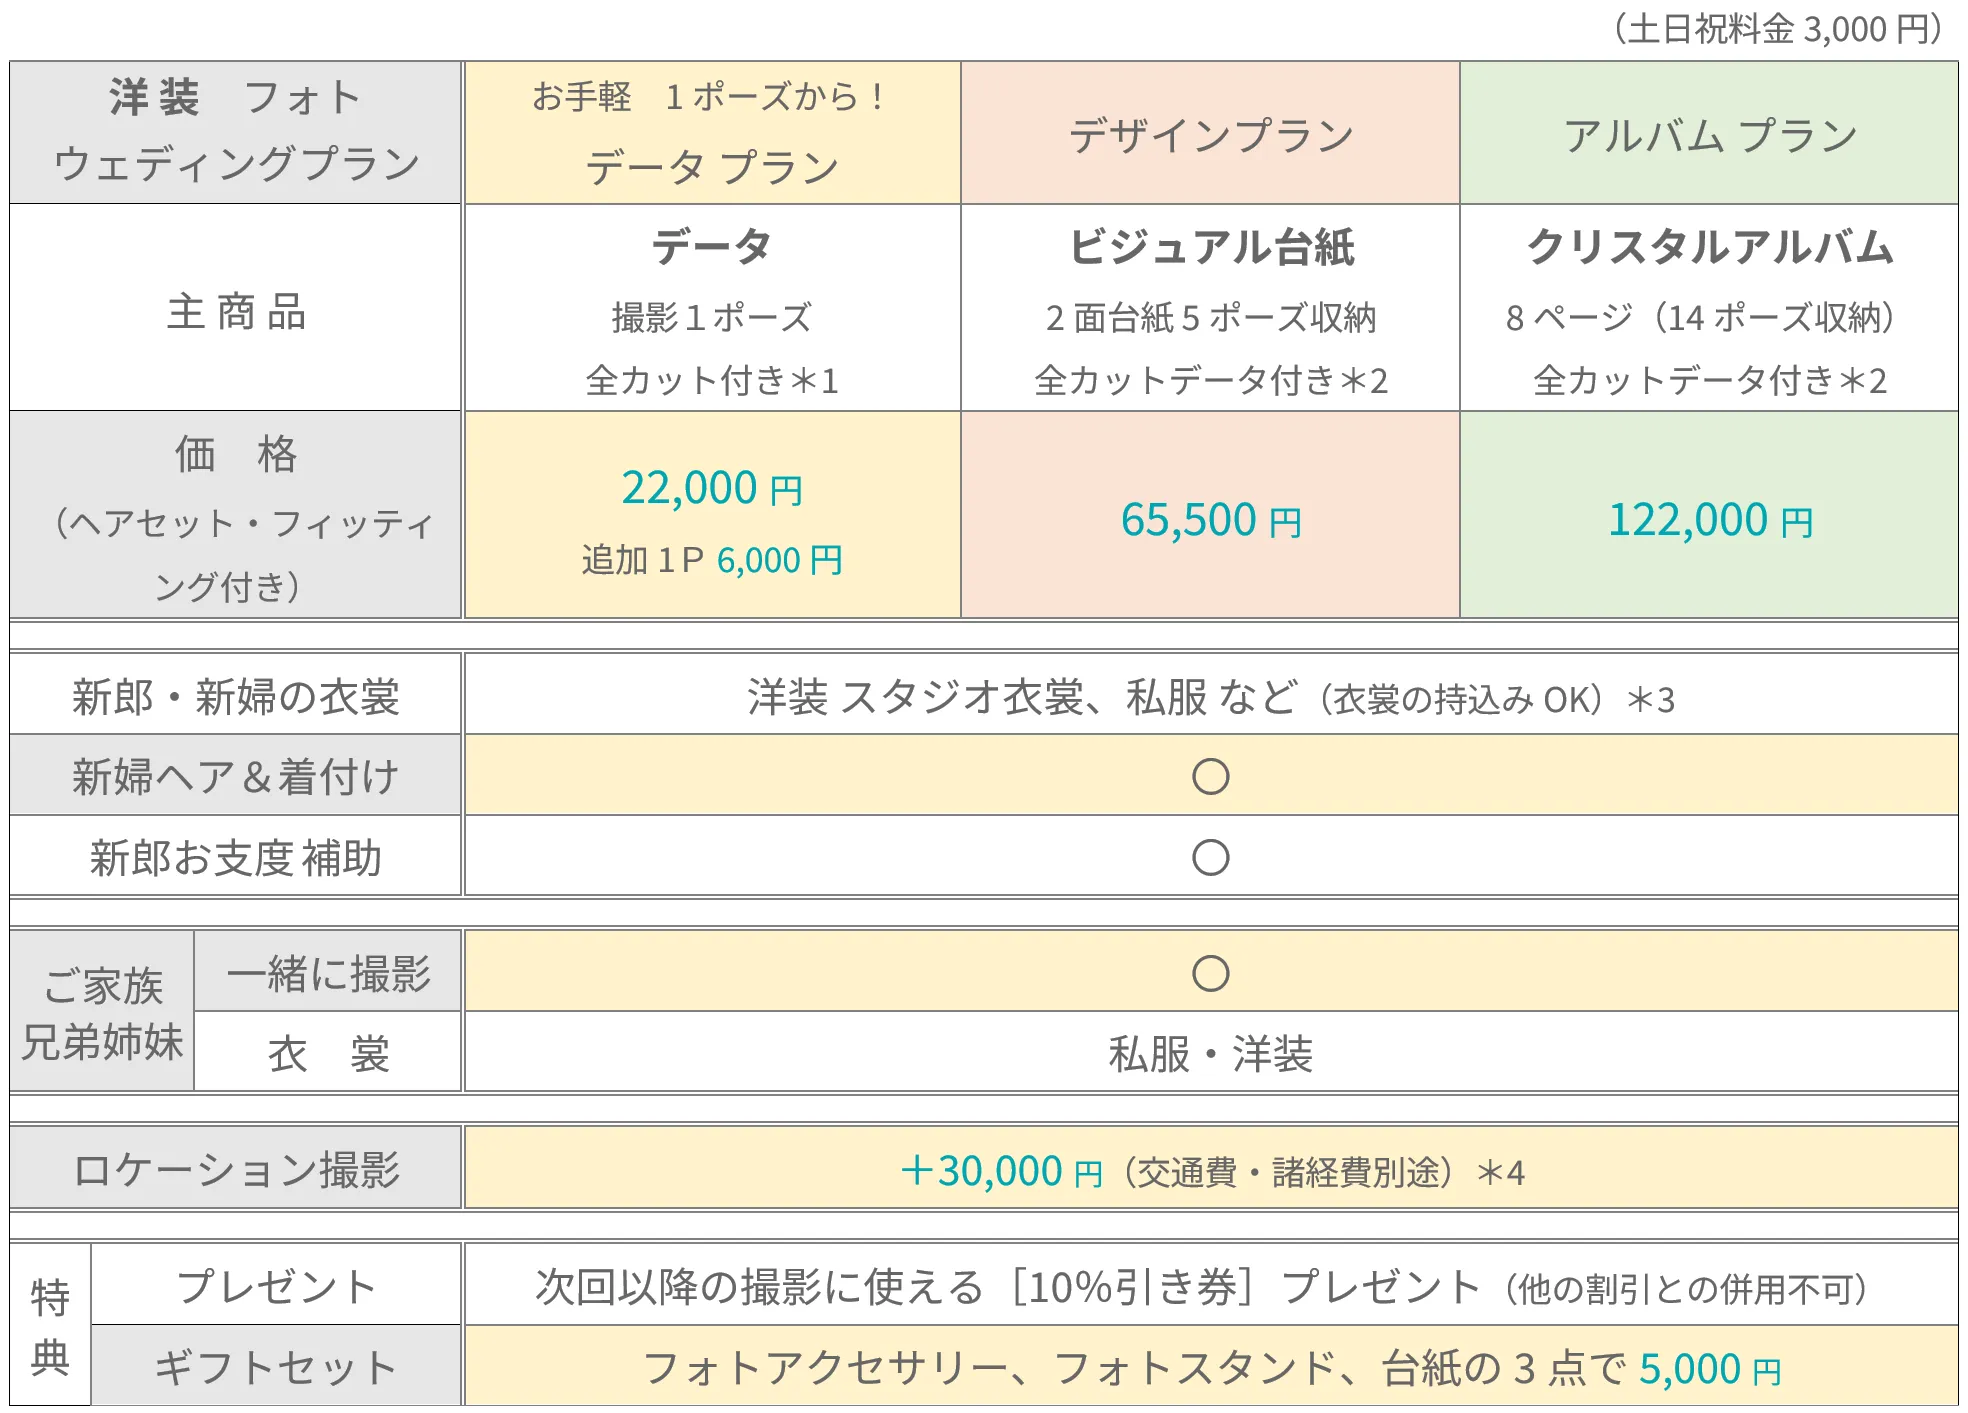Select the アルバム プラン column header
Image resolution: width=1968 pixels, height=1413 pixels.
1709,135
